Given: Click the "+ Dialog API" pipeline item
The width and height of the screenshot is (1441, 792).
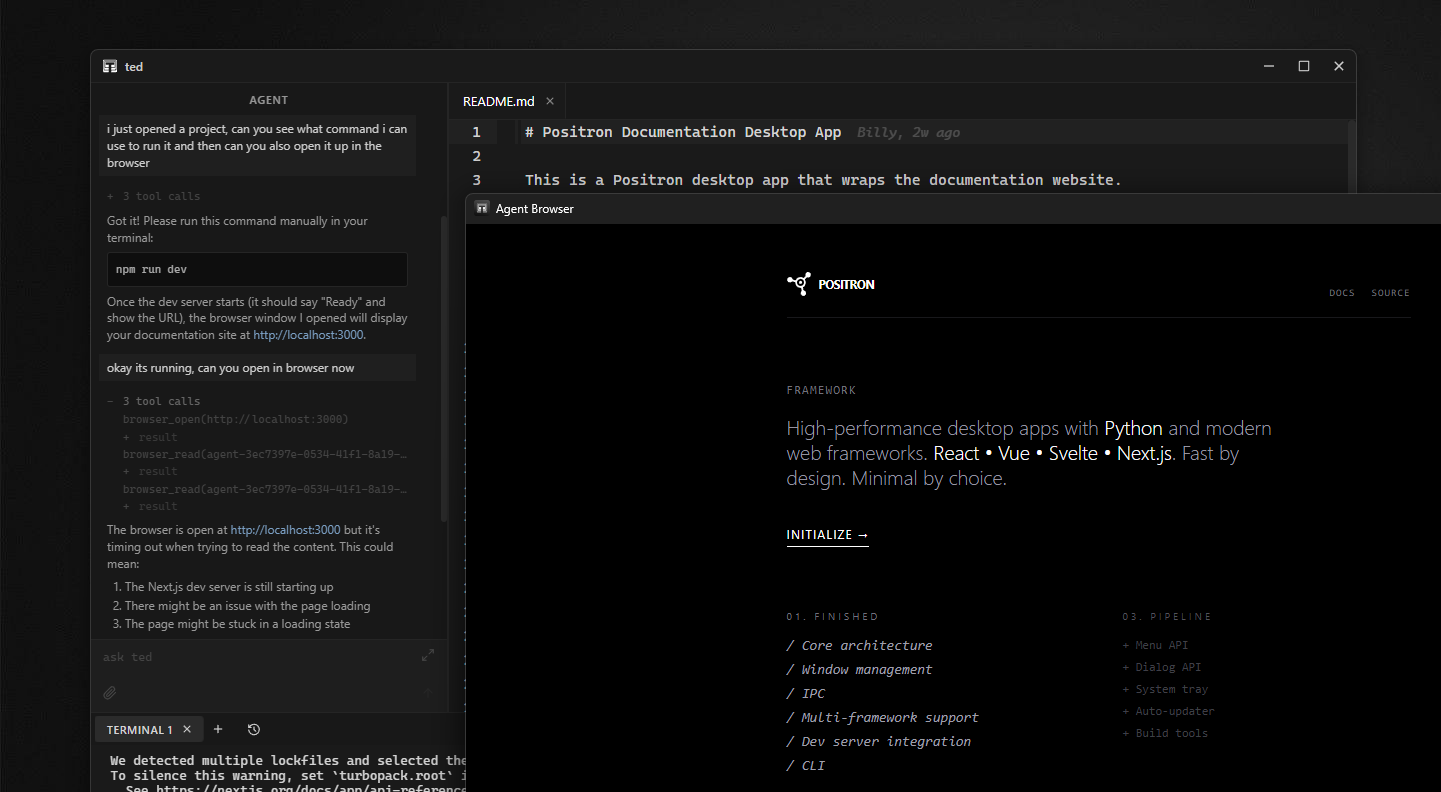Looking at the screenshot, I should pos(1162,667).
